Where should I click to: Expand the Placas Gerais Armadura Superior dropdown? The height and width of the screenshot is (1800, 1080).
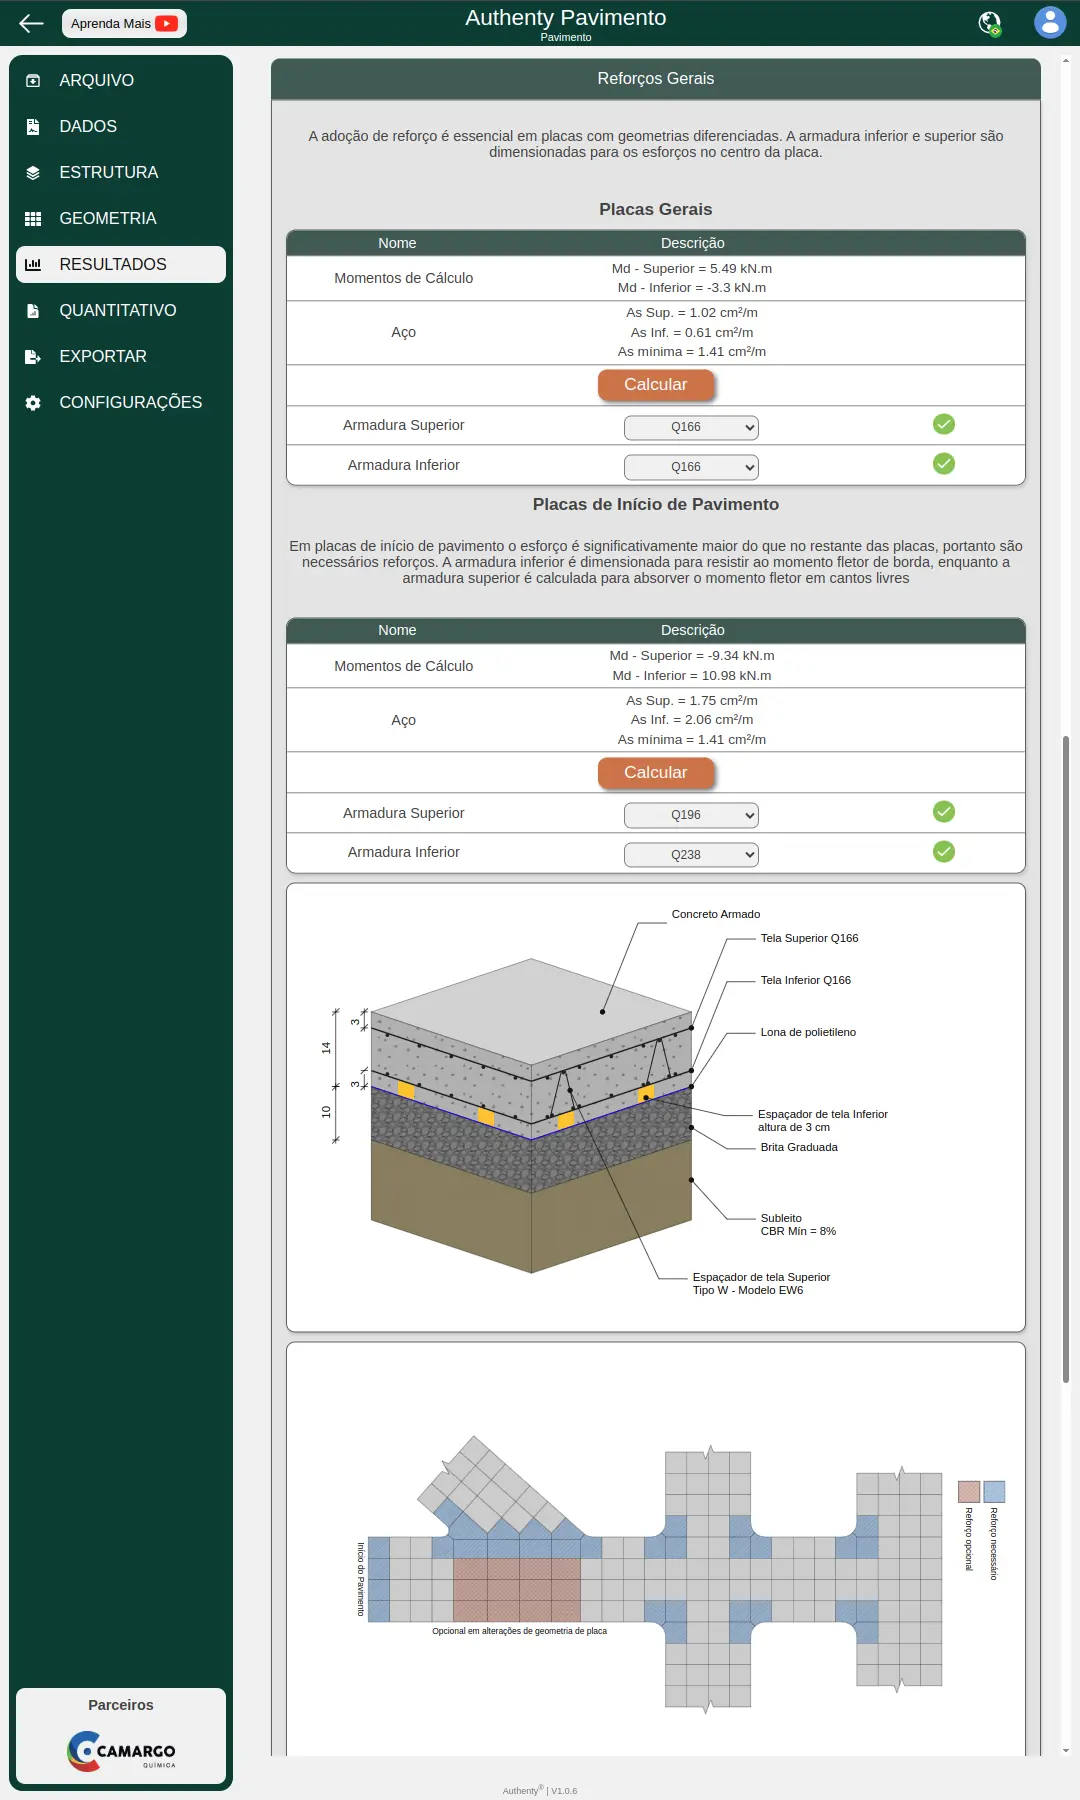[x=691, y=427]
